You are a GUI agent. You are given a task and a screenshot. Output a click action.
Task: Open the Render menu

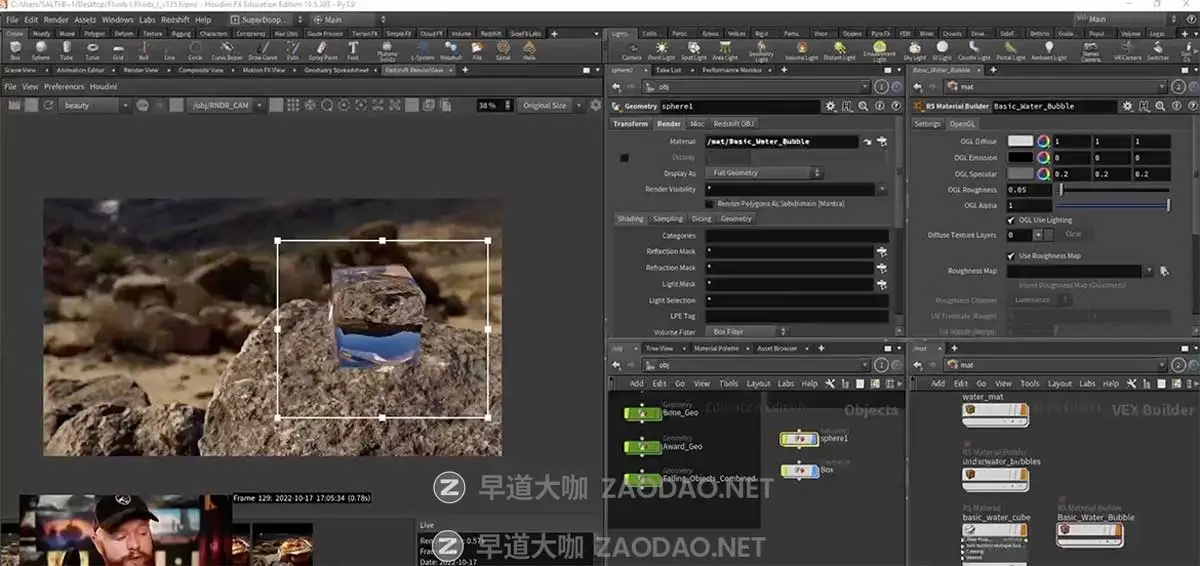(x=55, y=19)
